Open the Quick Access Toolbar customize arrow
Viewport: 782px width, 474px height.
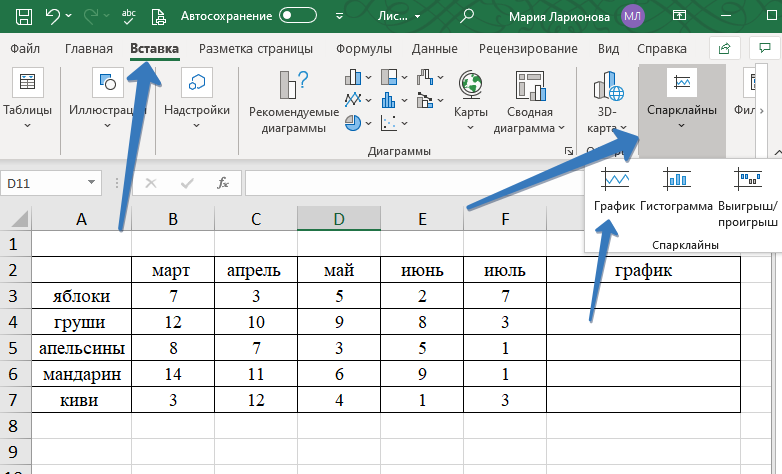[339, 16]
